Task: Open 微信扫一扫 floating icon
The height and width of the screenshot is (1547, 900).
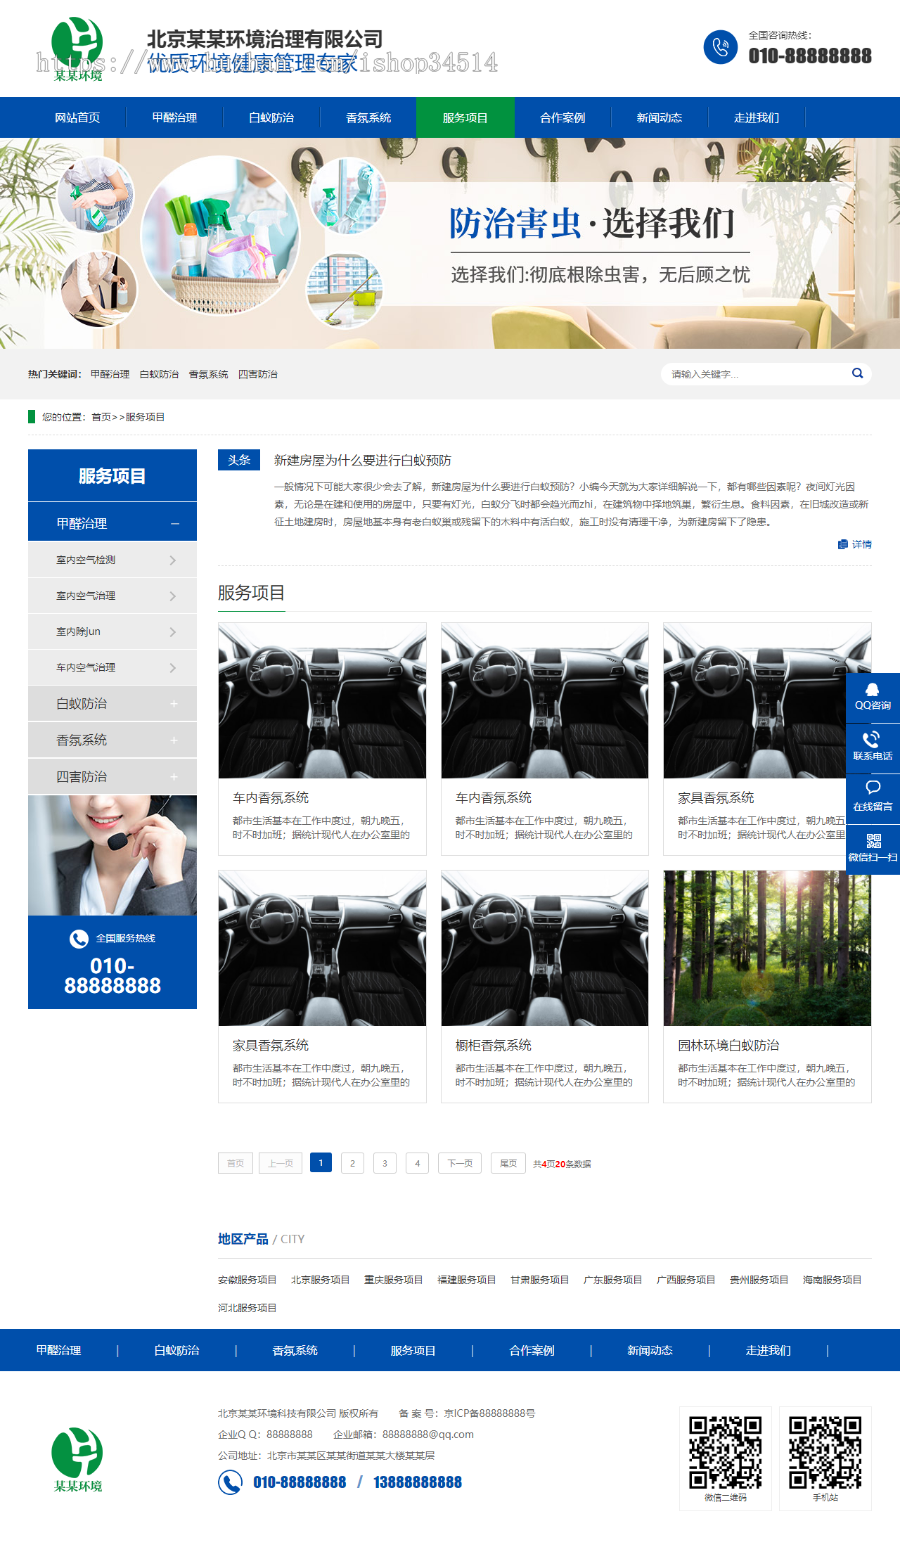Action: (x=873, y=849)
